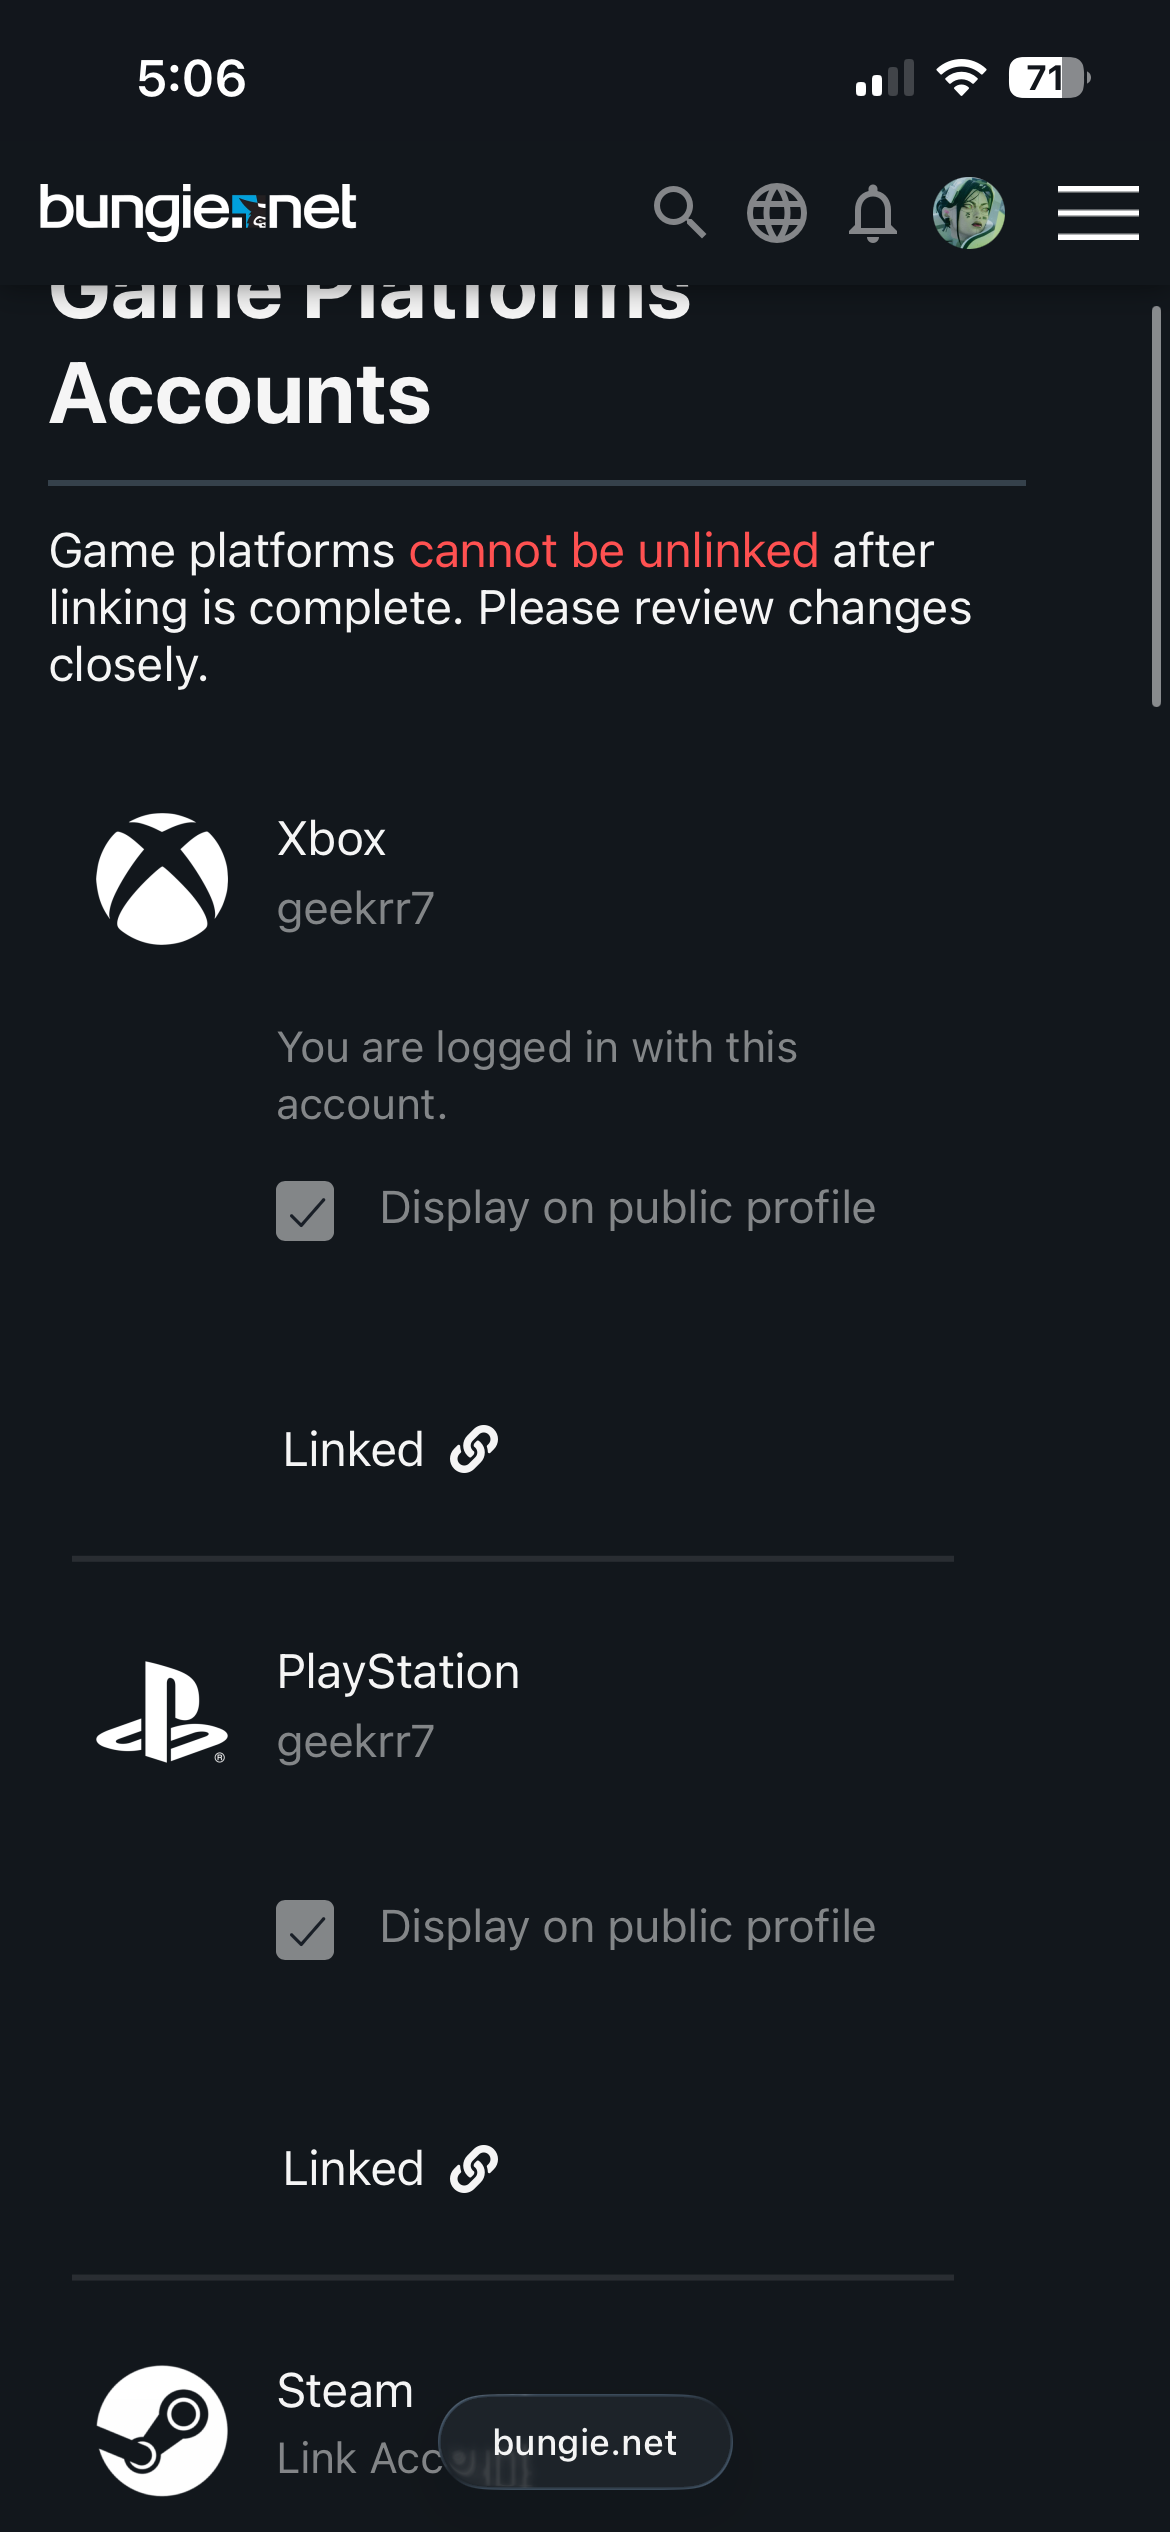Image resolution: width=1170 pixels, height=2532 pixels.
Task: Click the Xbox Linked chain icon
Action: point(474,1449)
